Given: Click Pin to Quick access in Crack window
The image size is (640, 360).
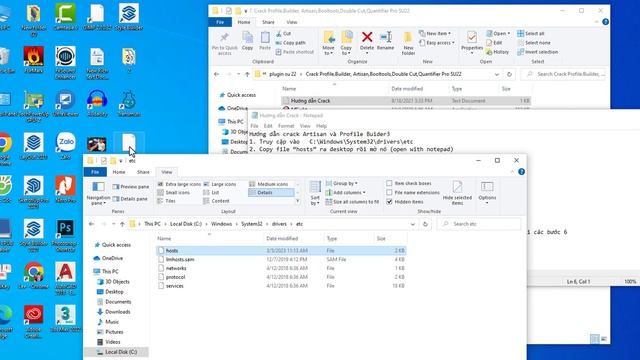Looking at the screenshot, I should (x=224, y=43).
